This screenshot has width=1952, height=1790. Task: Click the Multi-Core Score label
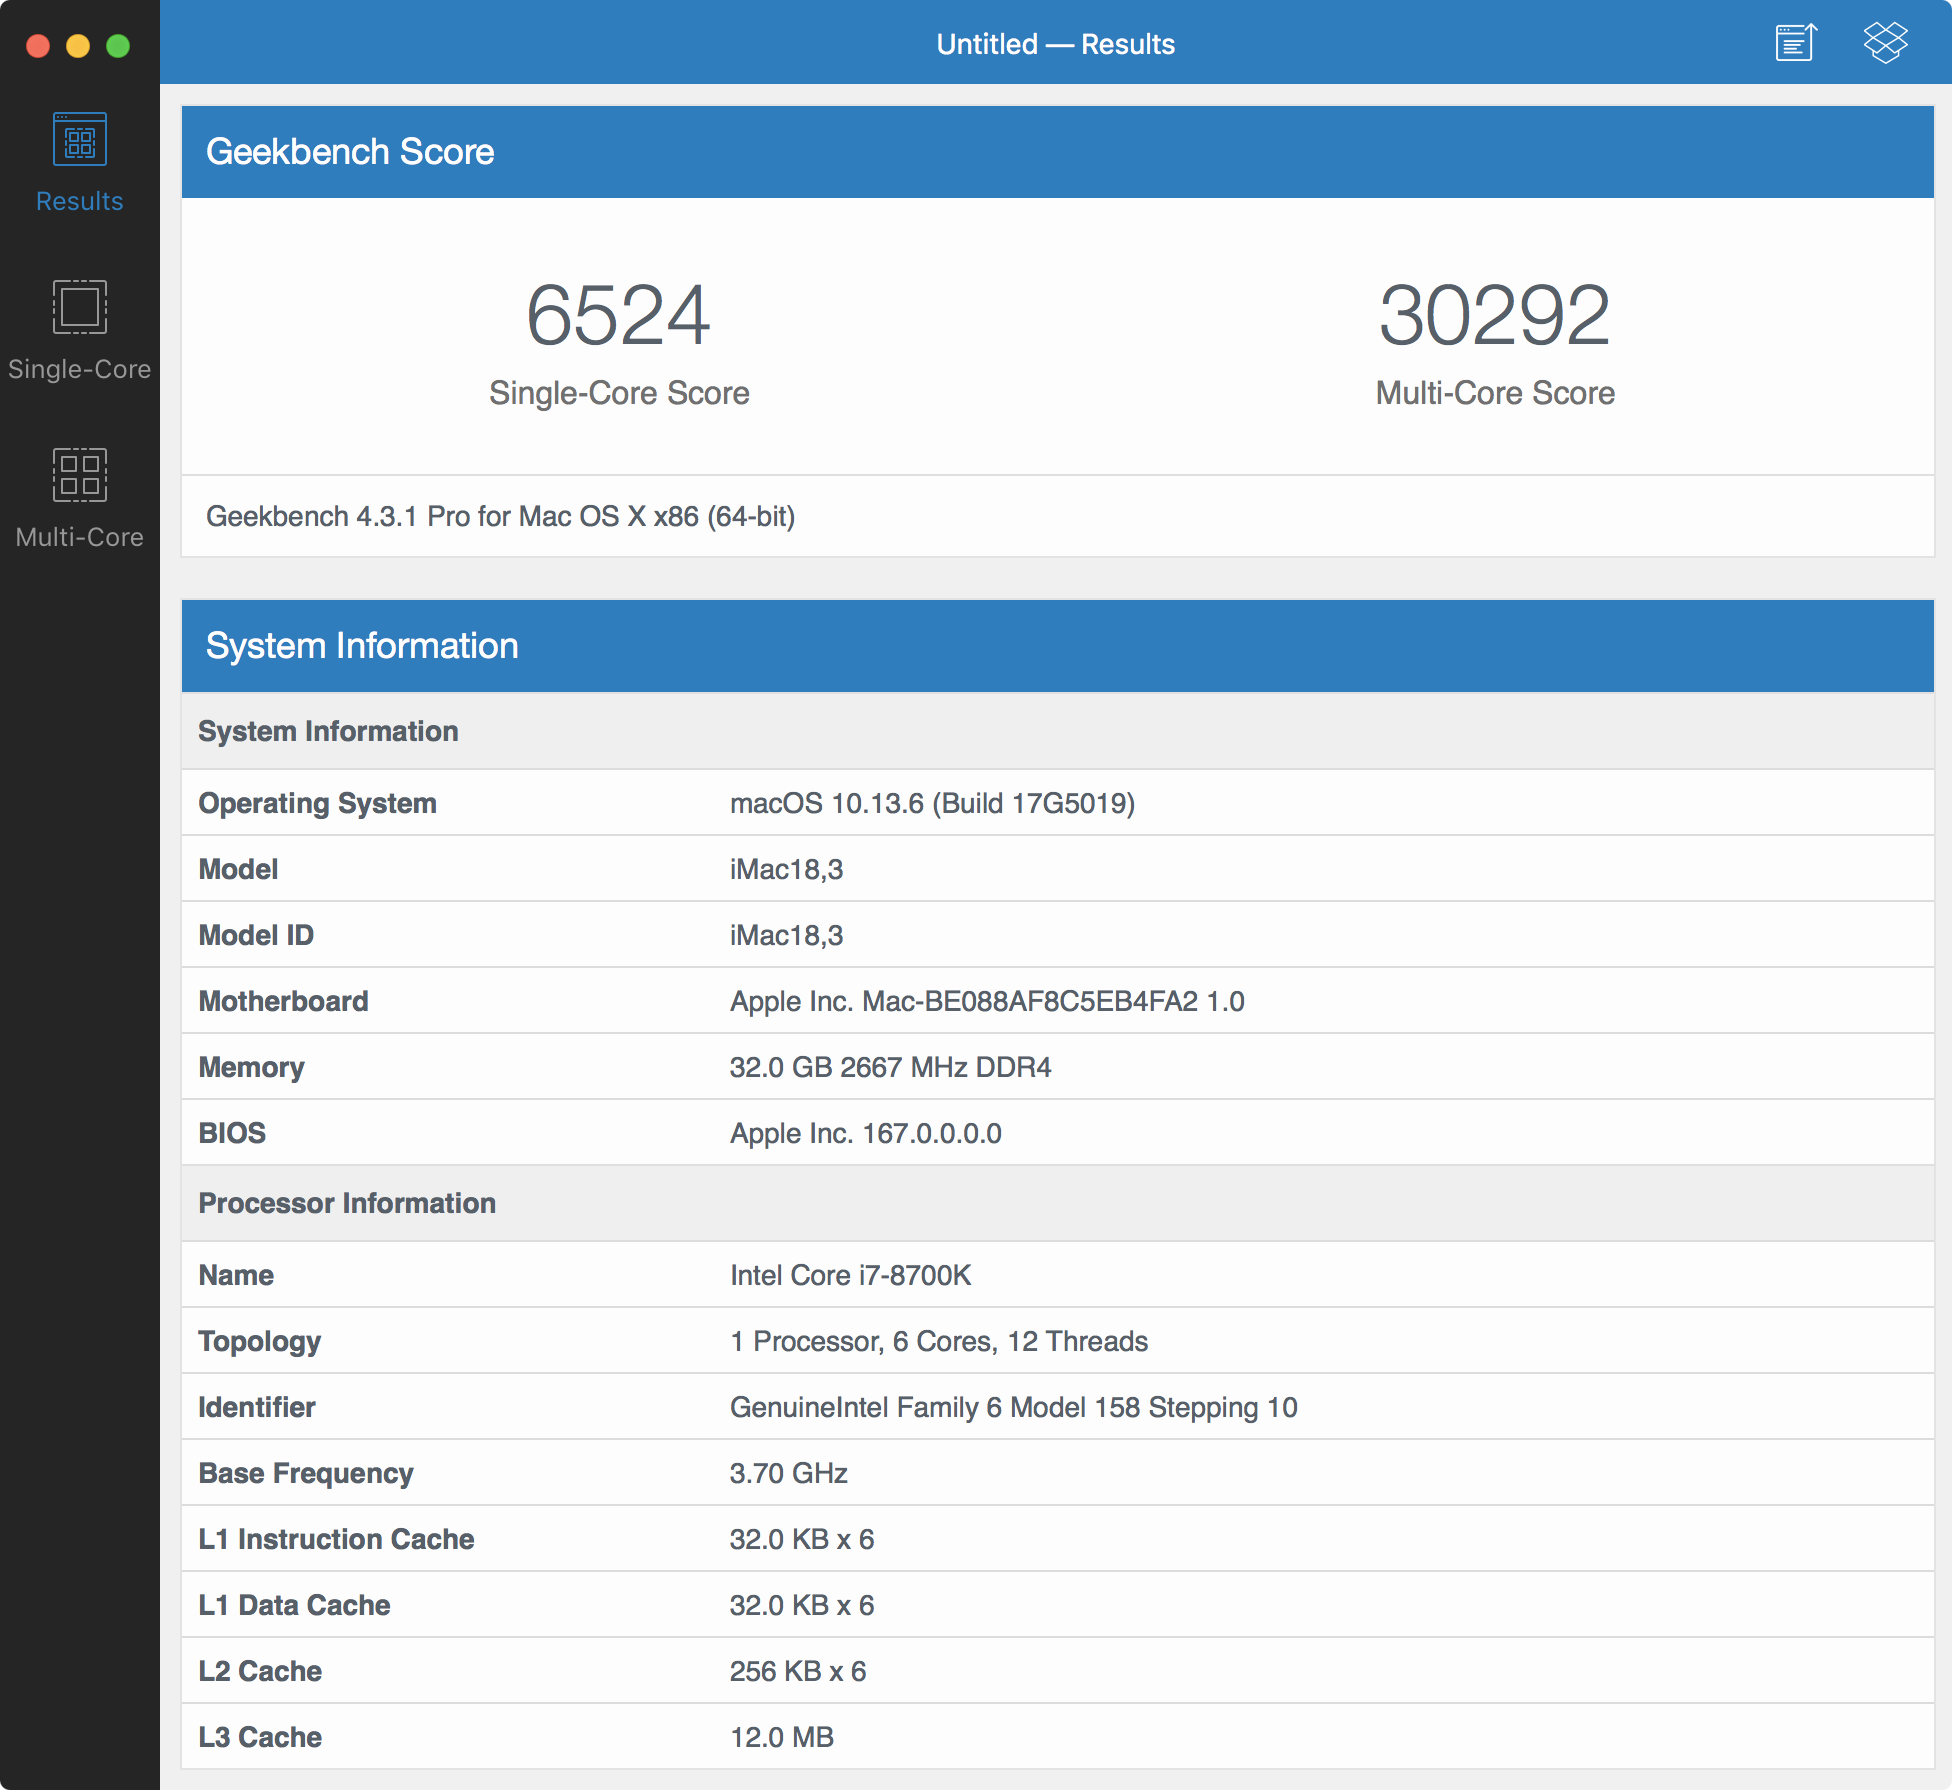(1495, 393)
